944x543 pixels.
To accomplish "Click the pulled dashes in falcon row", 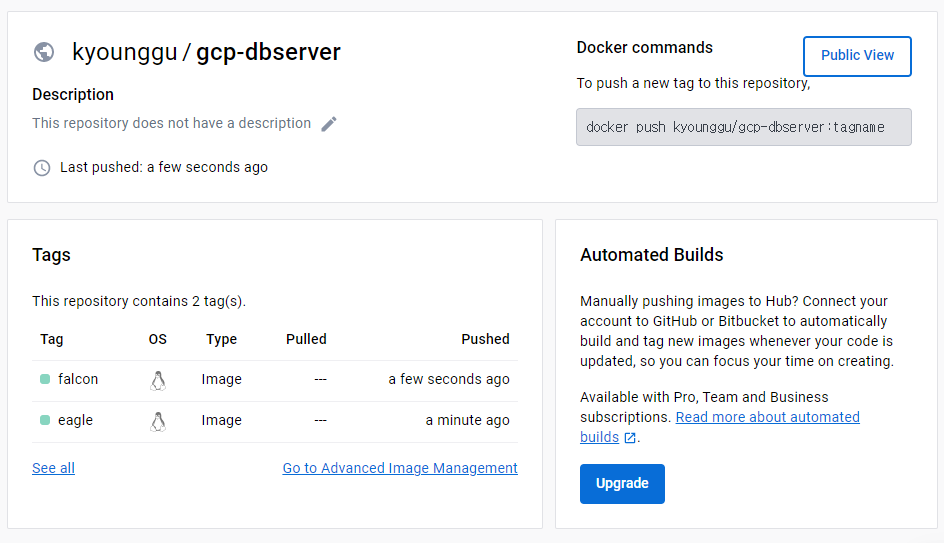I will (320, 379).
